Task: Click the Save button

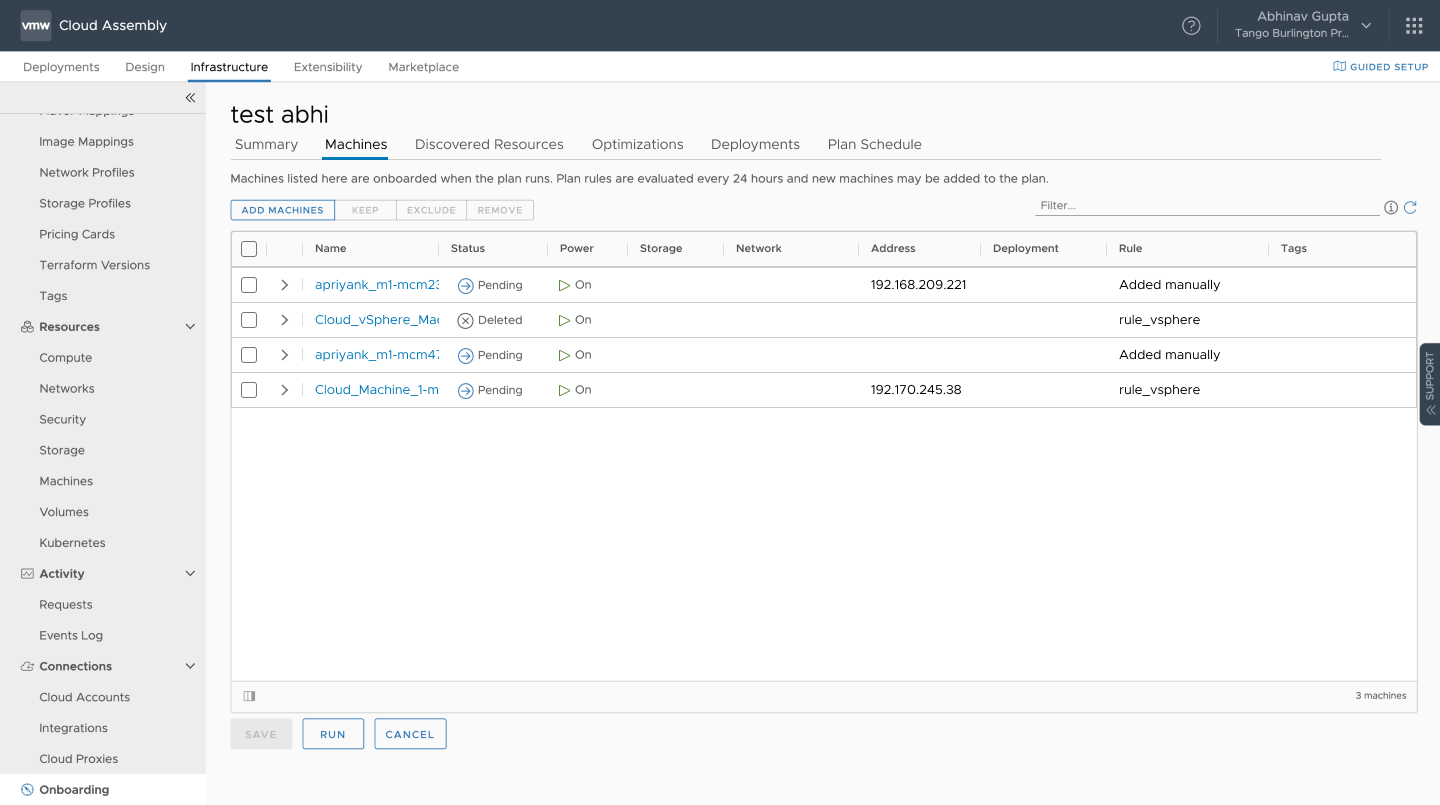Action: 261,734
